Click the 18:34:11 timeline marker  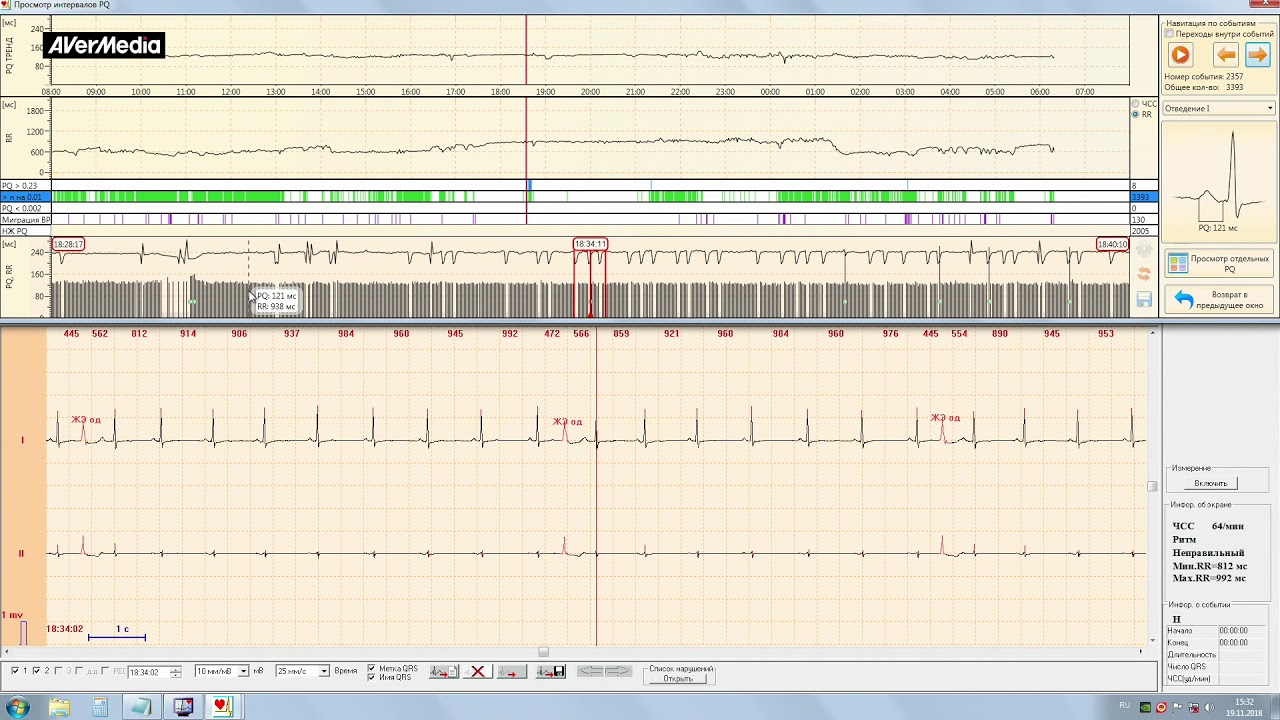point(590,244)
